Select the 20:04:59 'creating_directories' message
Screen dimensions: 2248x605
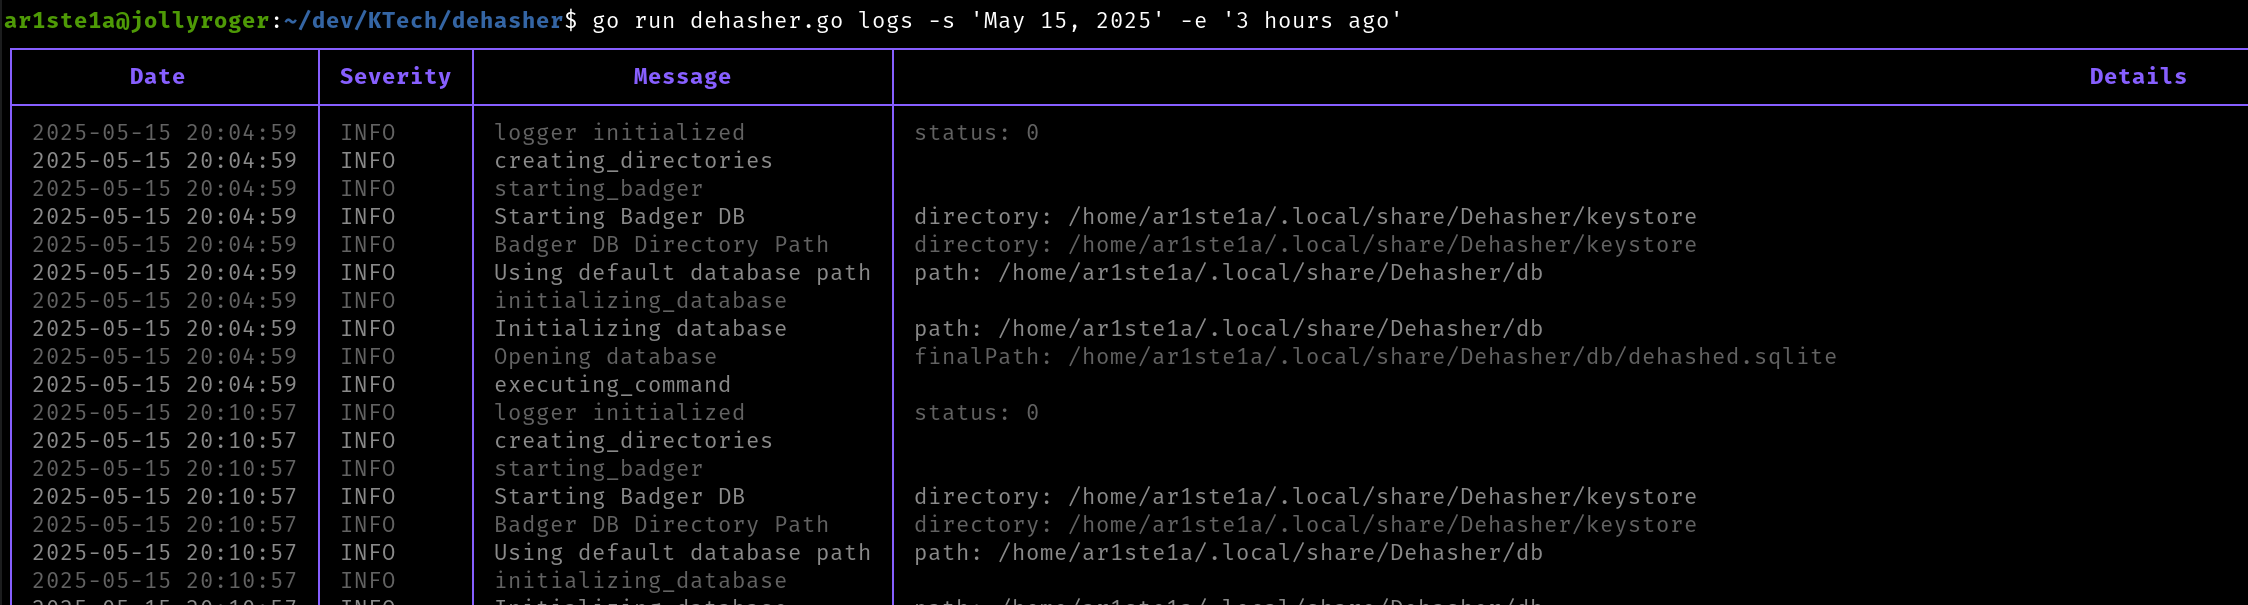coord(633,161)
